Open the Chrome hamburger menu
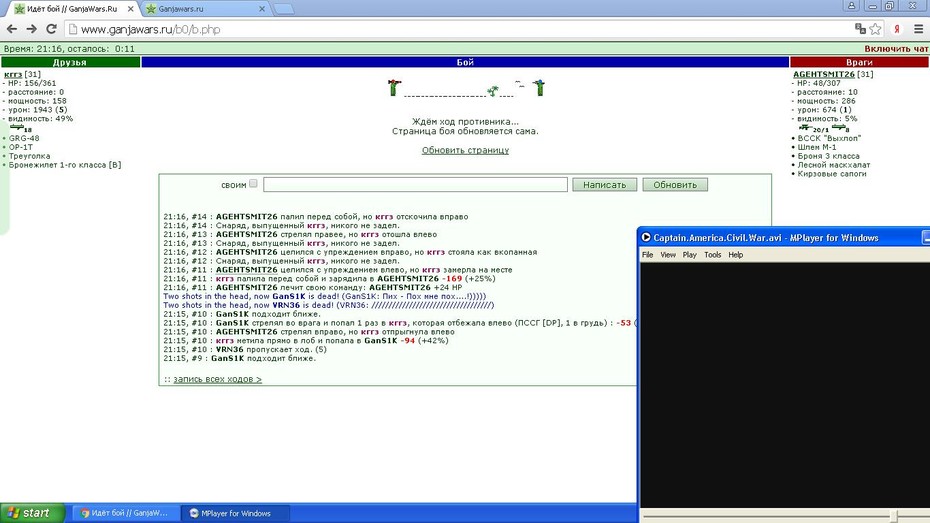 tap(919, 29)
